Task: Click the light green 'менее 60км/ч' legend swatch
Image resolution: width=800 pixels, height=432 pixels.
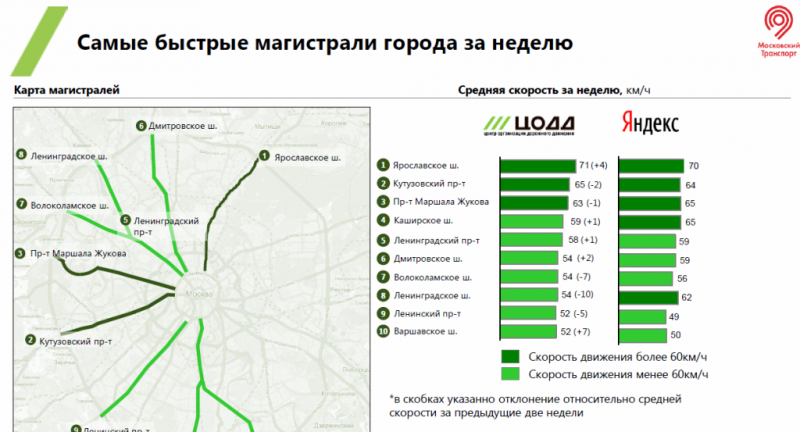Action: pyautogui.click(x=510, y=374)
